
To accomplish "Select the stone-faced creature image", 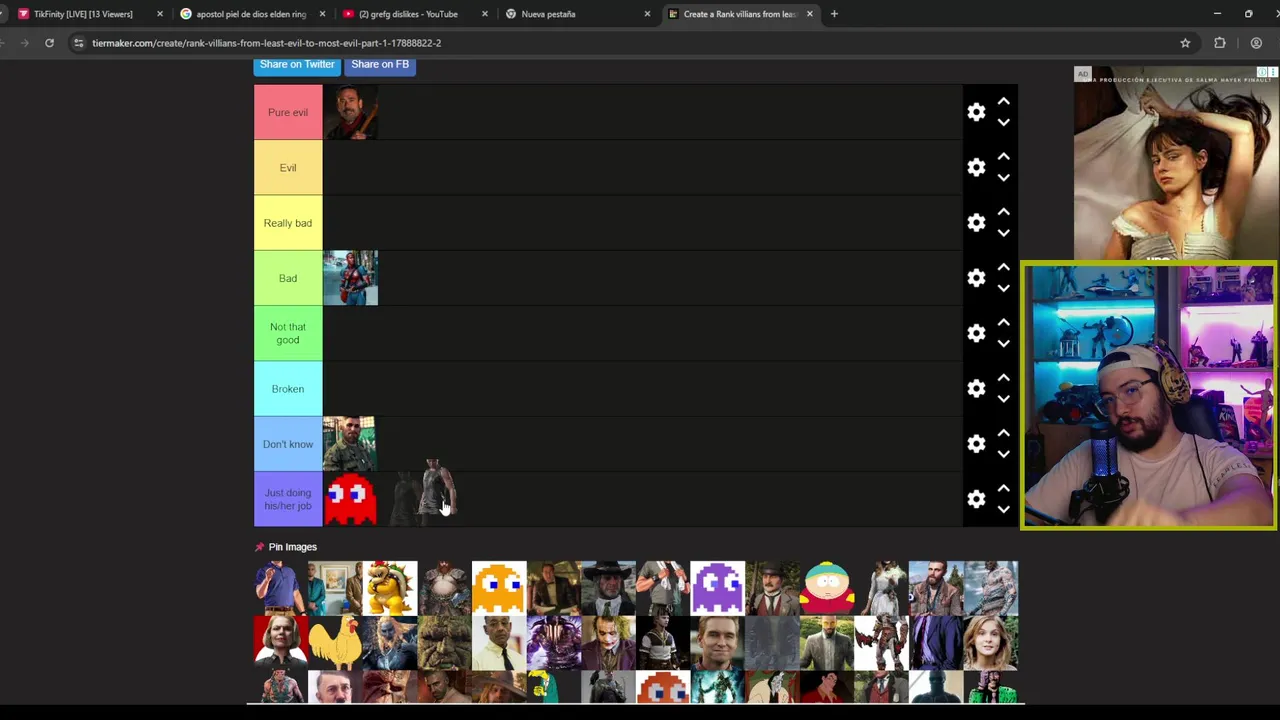I will pyautogui.click(x=444, y=643).
